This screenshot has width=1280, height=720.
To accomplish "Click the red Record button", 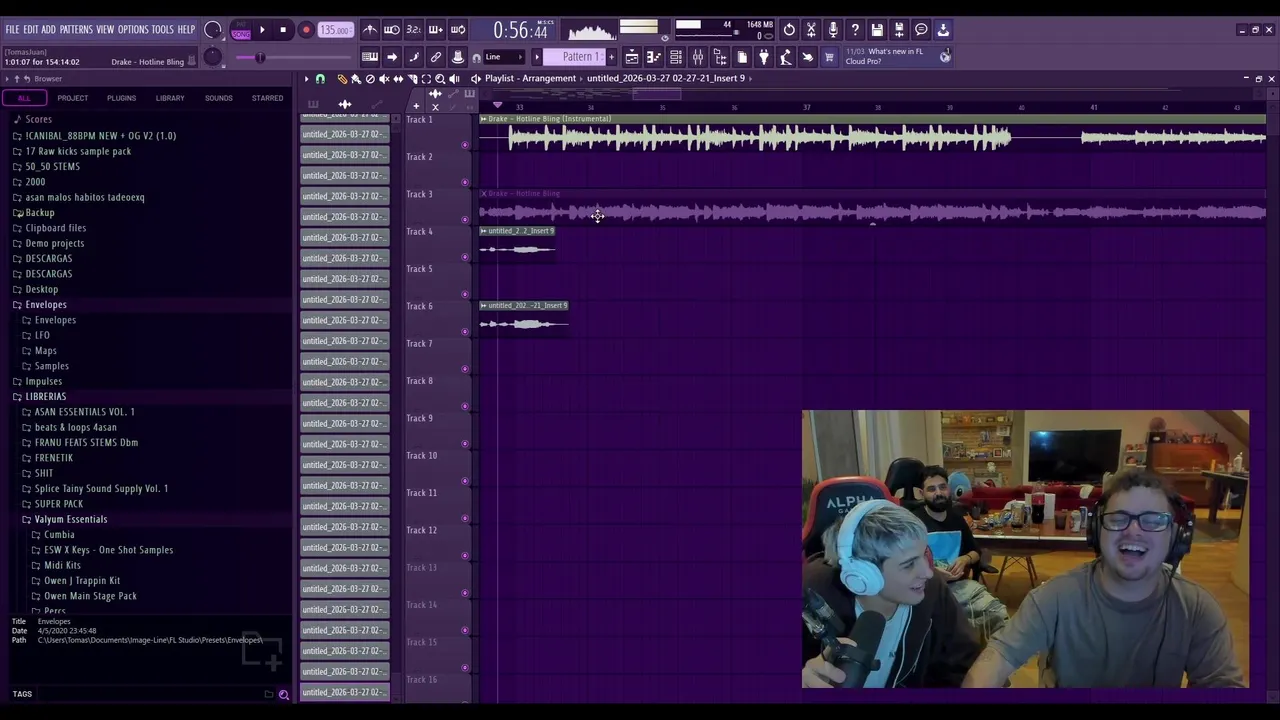I will tap(306, 30).
